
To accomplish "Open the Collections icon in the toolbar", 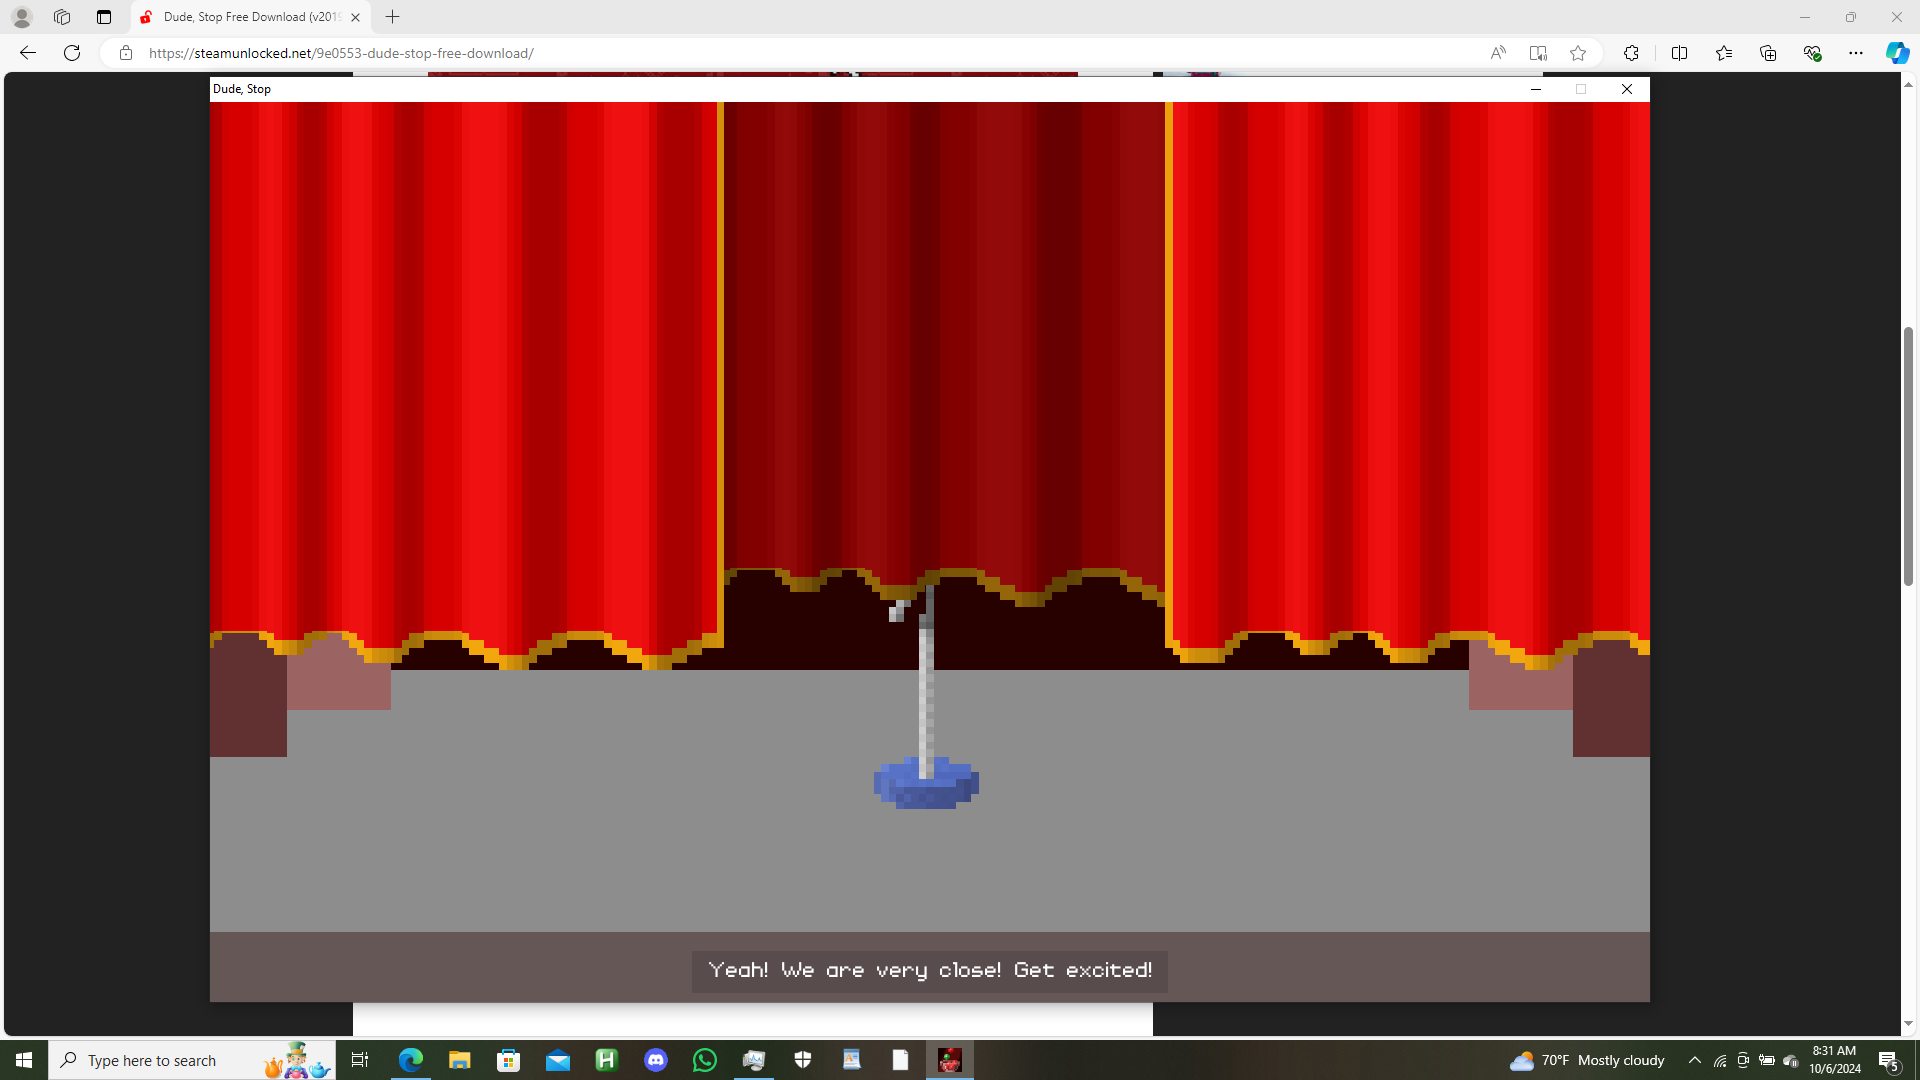I will [x=1768, y=53].
